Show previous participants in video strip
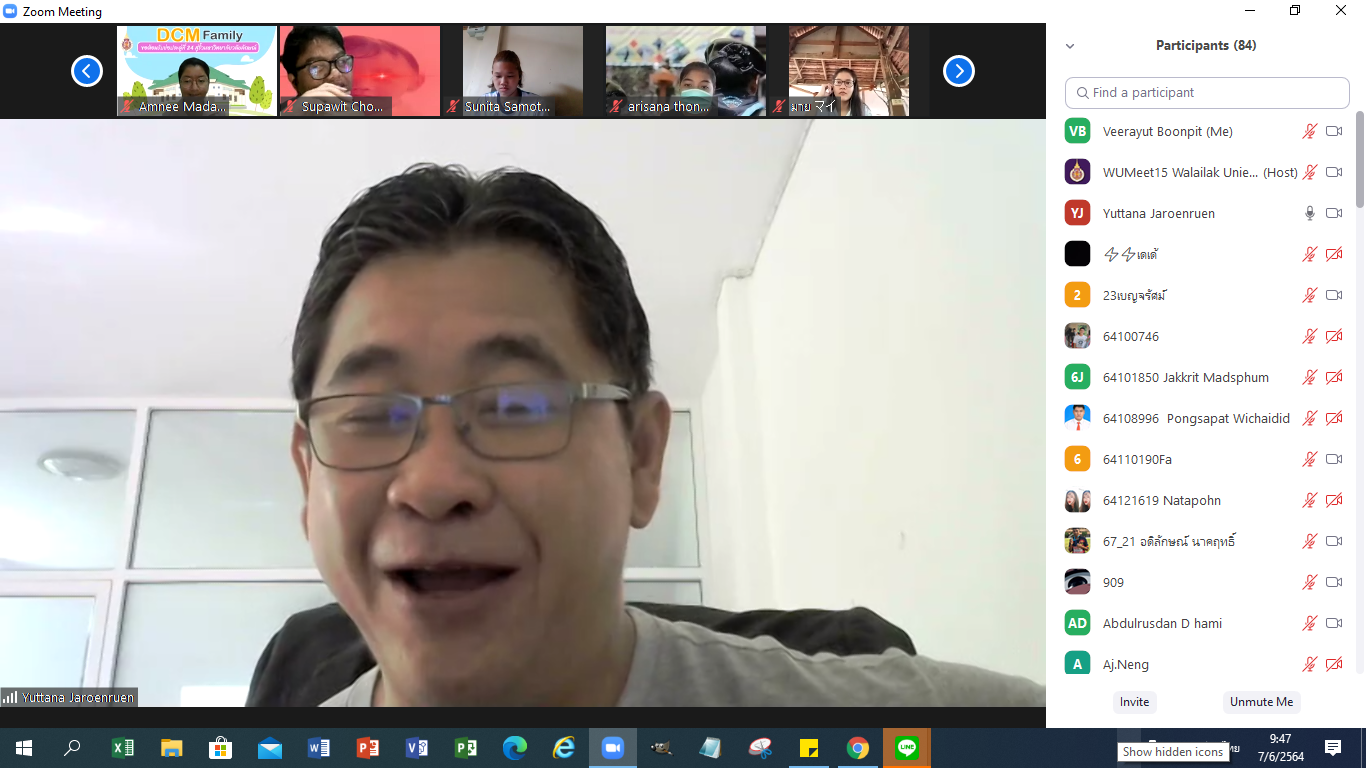The width and height of the screenshot is (1366, 768). pos(87,71)
